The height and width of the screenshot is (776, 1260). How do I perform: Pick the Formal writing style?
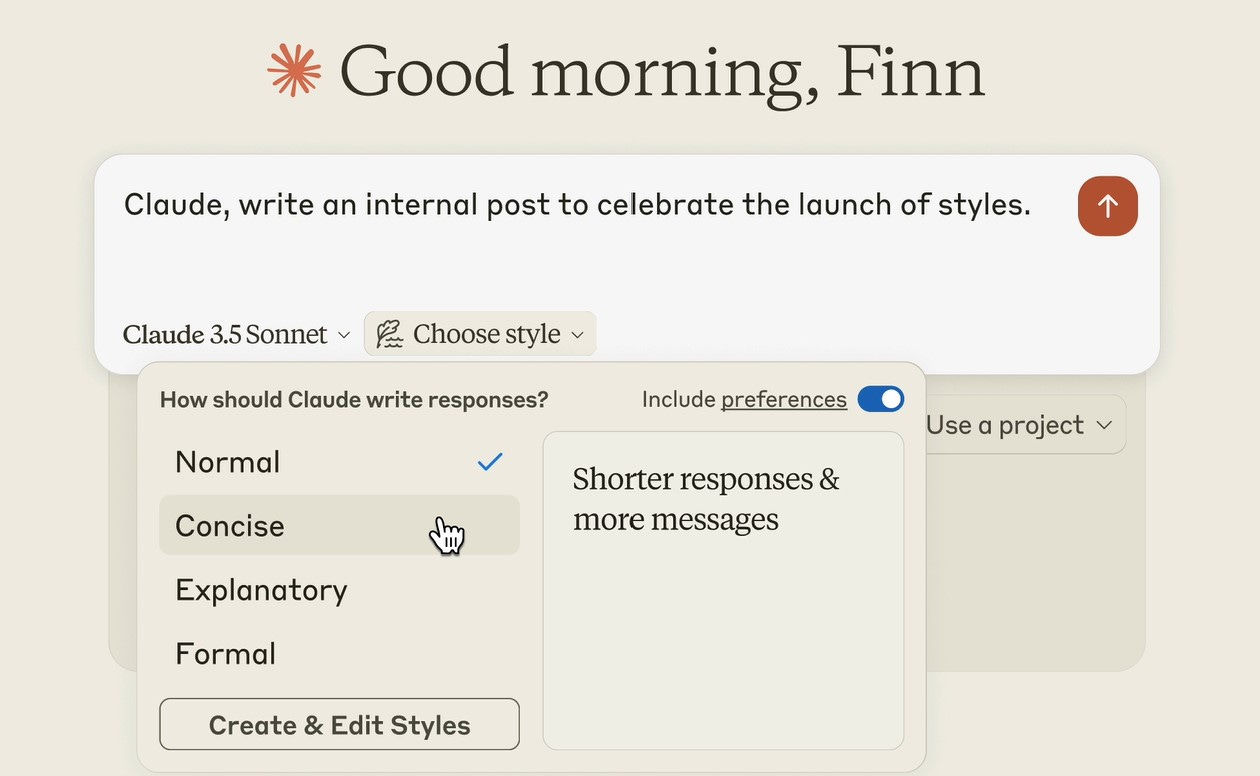[x=339, y=654]
